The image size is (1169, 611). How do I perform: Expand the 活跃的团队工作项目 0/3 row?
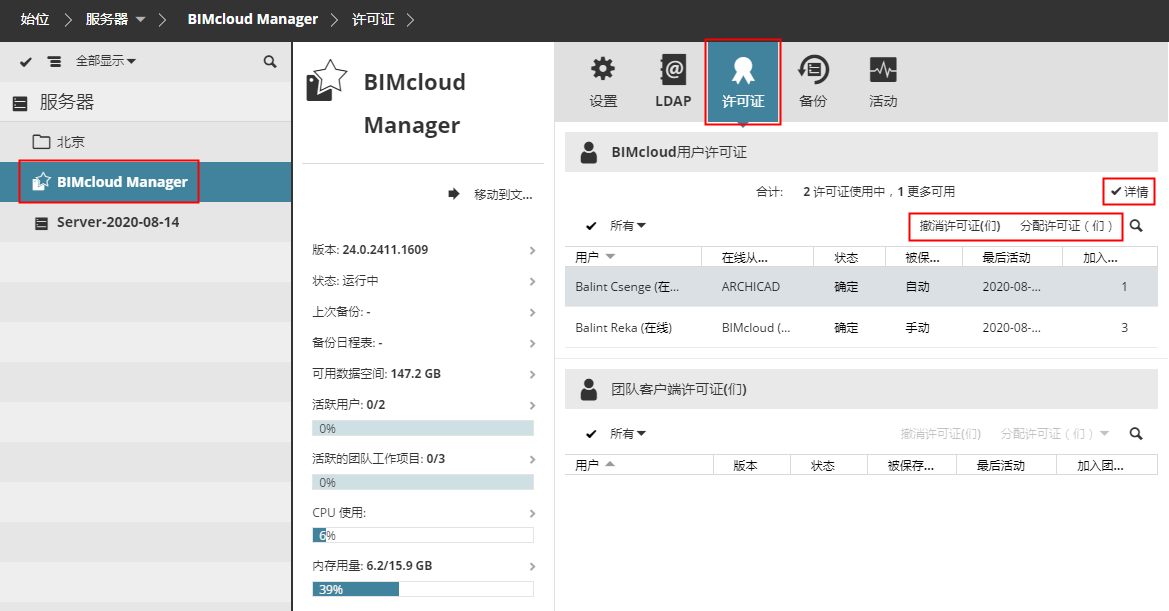coord(423,458)
